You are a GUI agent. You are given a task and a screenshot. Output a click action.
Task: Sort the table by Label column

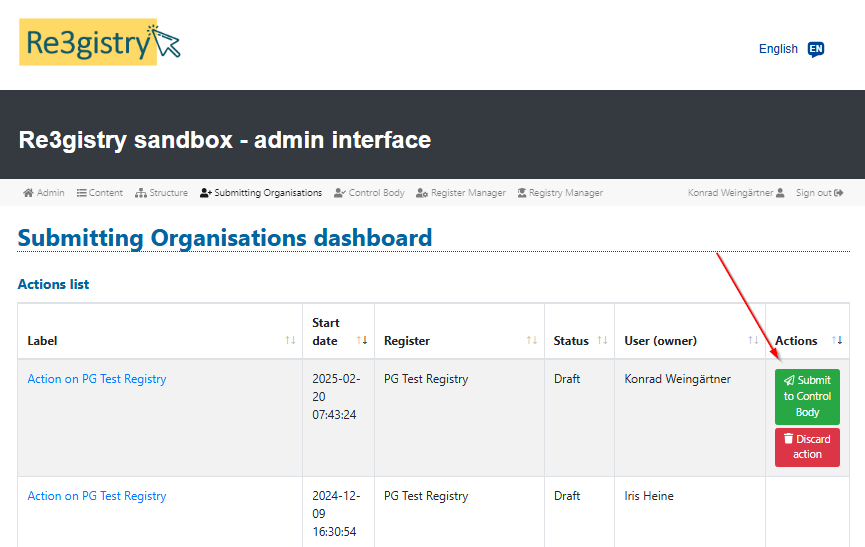coord(290,341)
